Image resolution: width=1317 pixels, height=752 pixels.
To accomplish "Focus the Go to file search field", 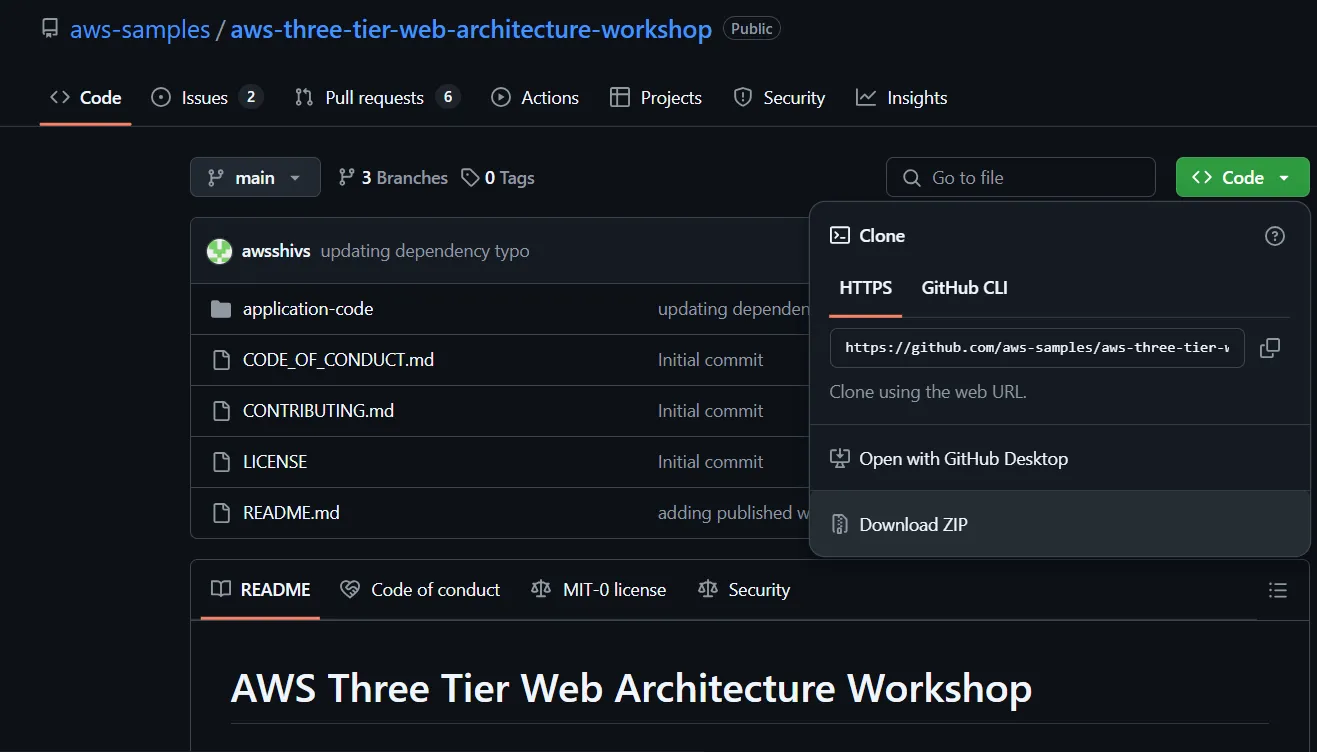I will (1021, 177).
